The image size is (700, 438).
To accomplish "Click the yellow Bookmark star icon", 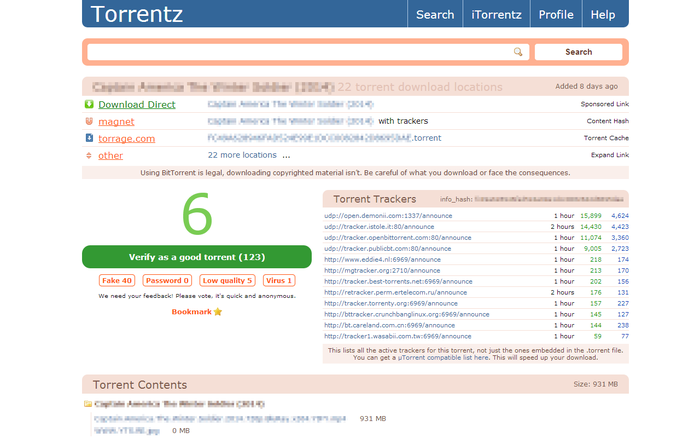I will coord(218,312).
